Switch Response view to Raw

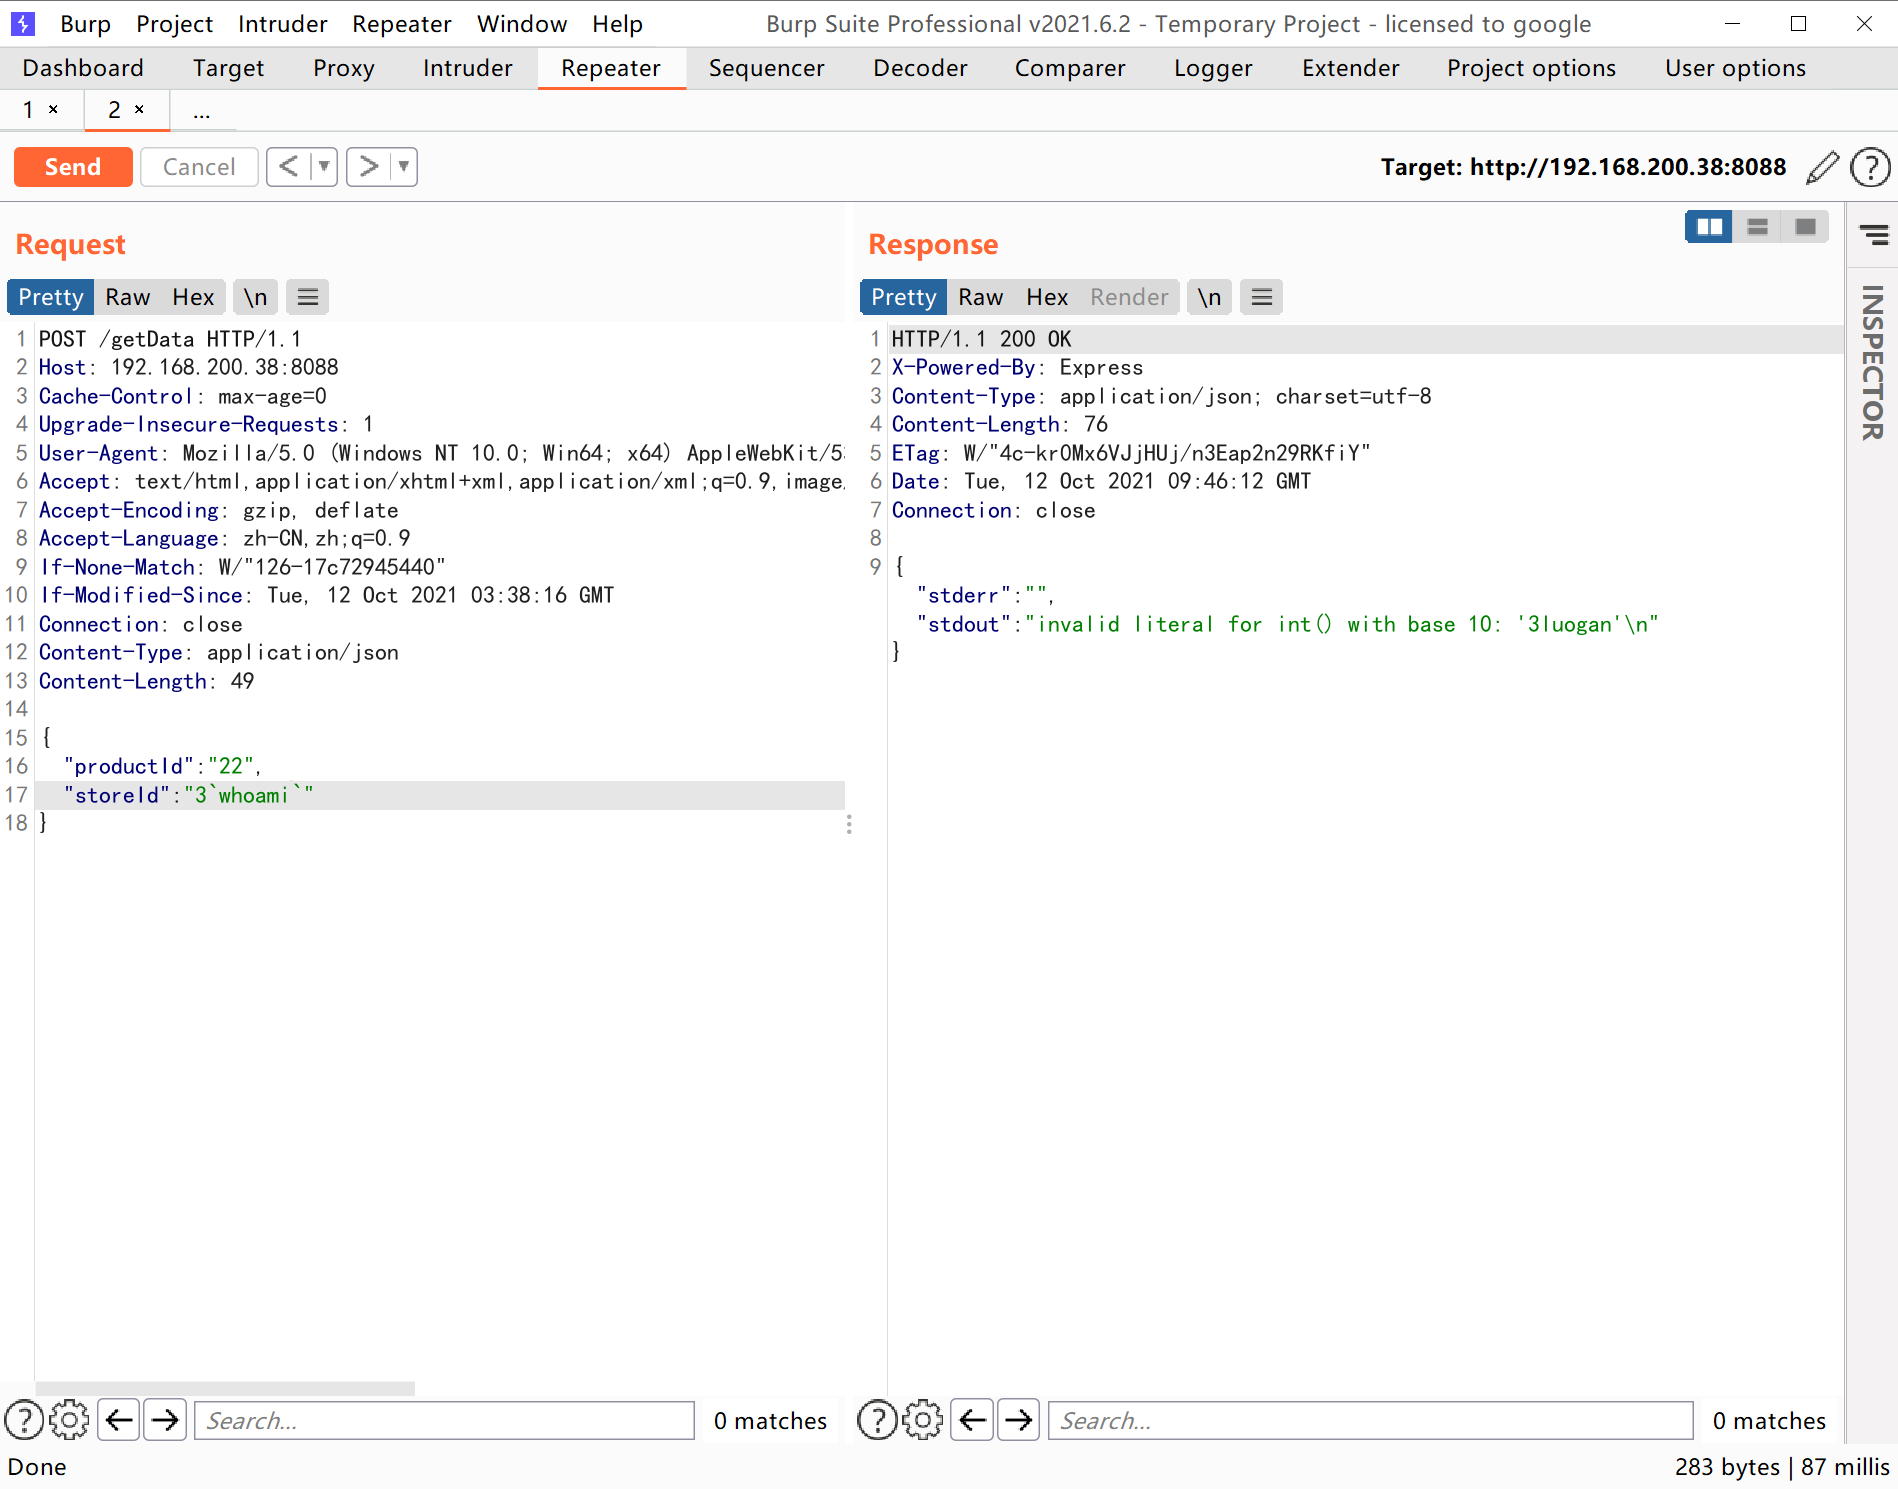980,297
